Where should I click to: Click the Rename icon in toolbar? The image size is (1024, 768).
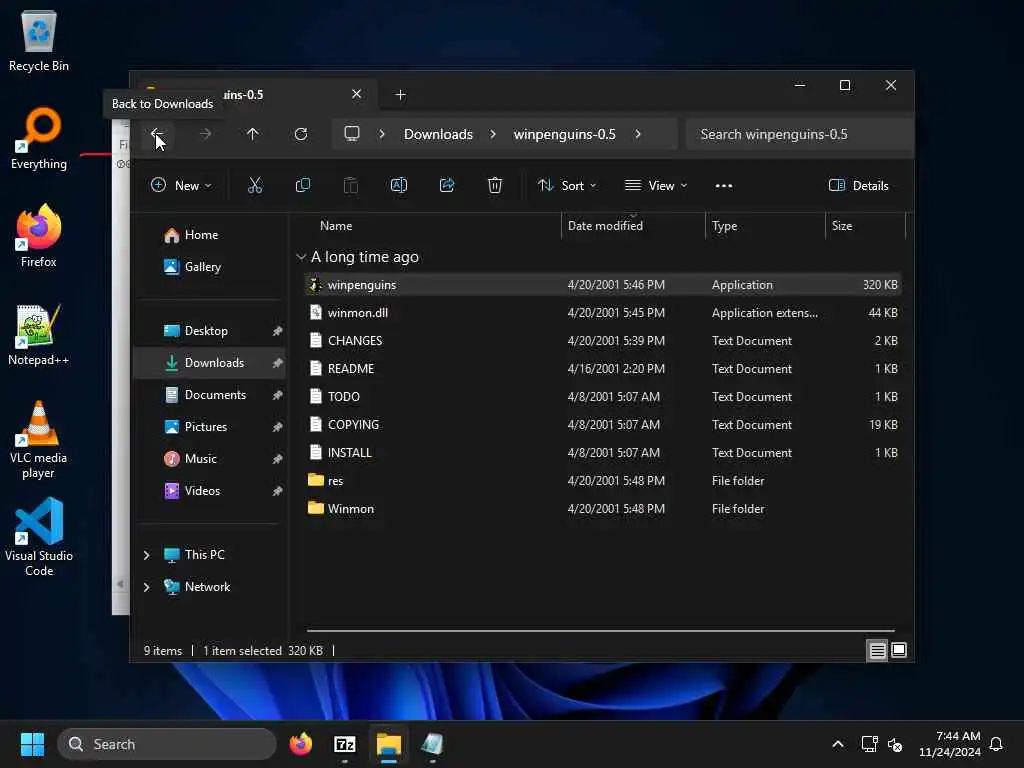pyautogui.click(x=399, y=185)
